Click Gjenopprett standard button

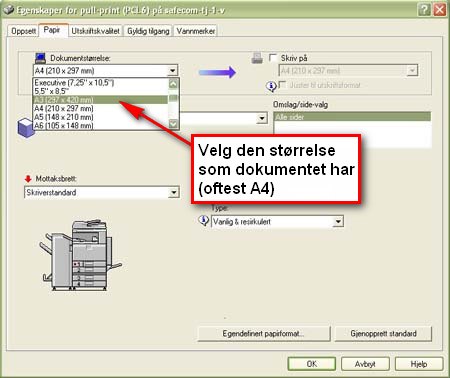tap(383, 334)
